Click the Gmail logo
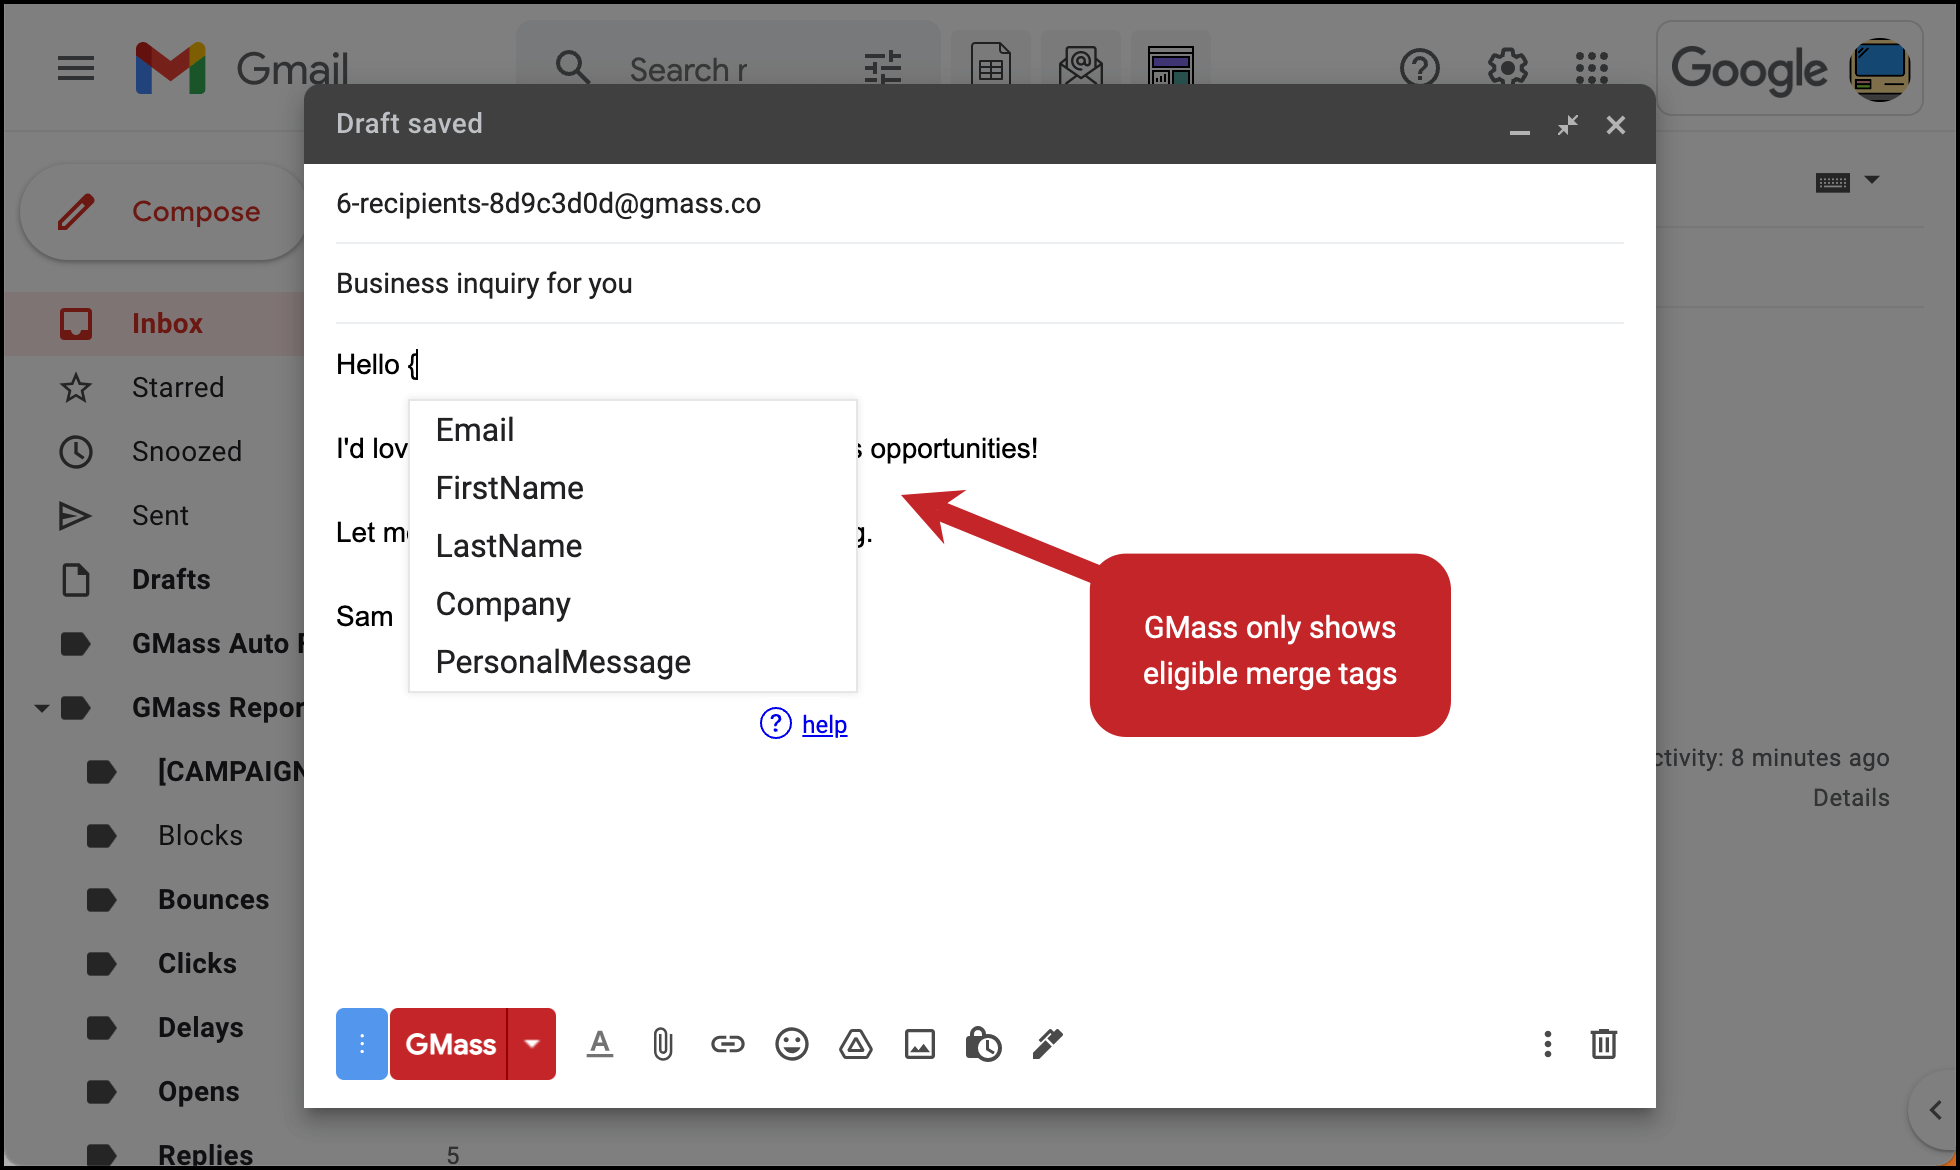This screenshot has width=1960, height=1170. (x=241, y=68)
